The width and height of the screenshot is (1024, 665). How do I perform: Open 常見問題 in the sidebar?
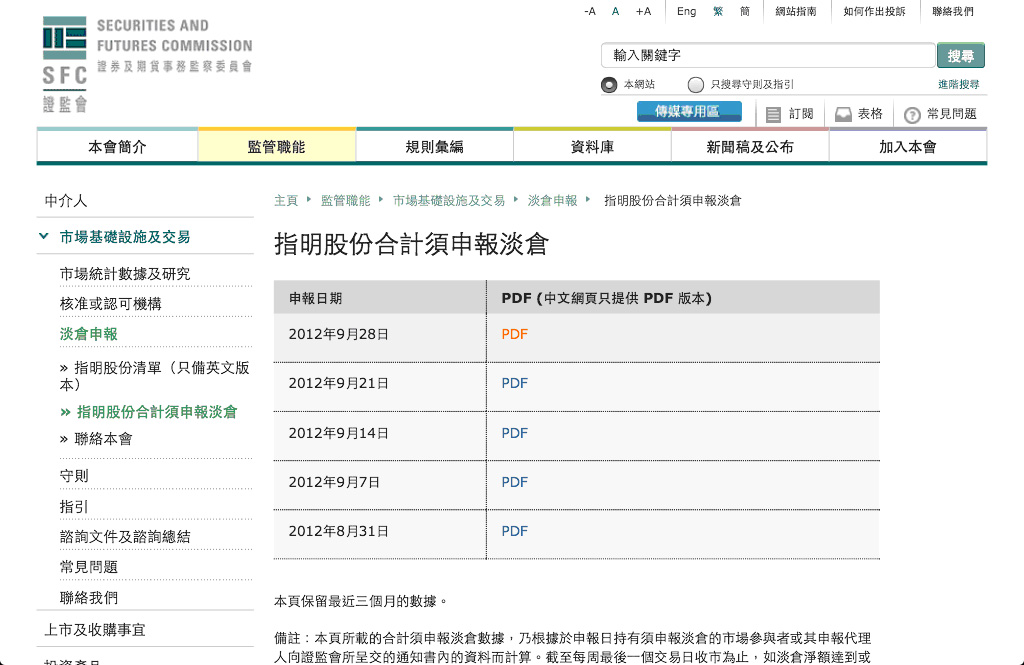pyautogui.click(x=89, y=567)
